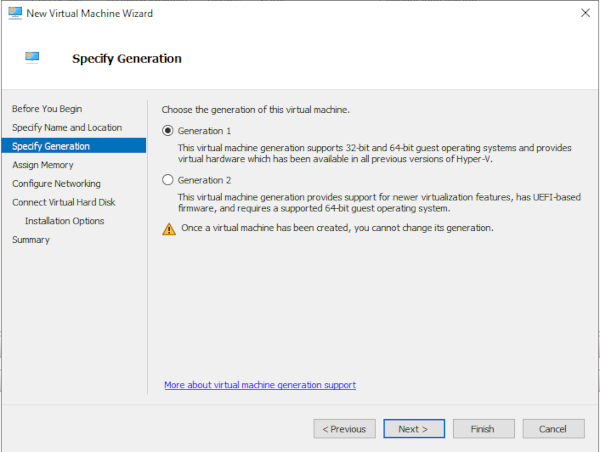Jump to the Assign Memory step
The width and height of the screenshot is (600, 452).
(x=43, y=165)
